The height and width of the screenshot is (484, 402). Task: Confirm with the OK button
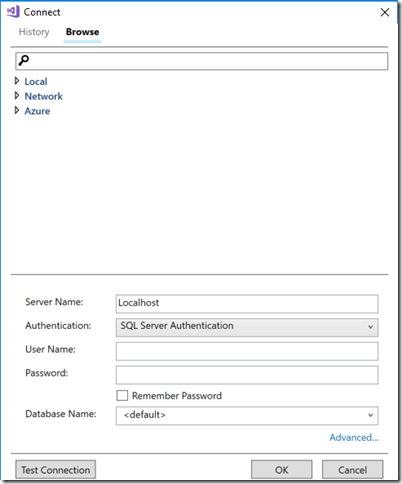[x=282, y=470]
